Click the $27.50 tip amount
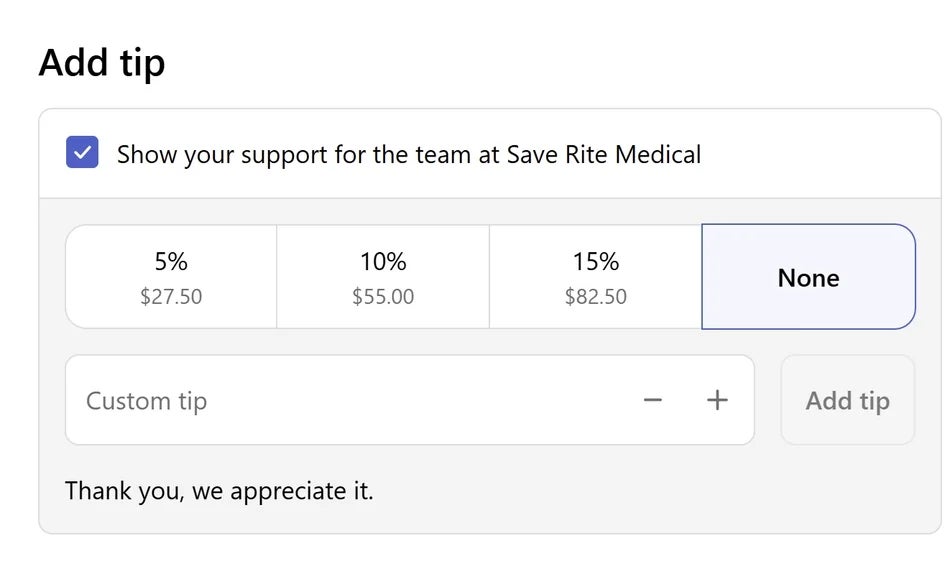The height and width of the screenshot is (577, 951). click(x=171, y=297)
